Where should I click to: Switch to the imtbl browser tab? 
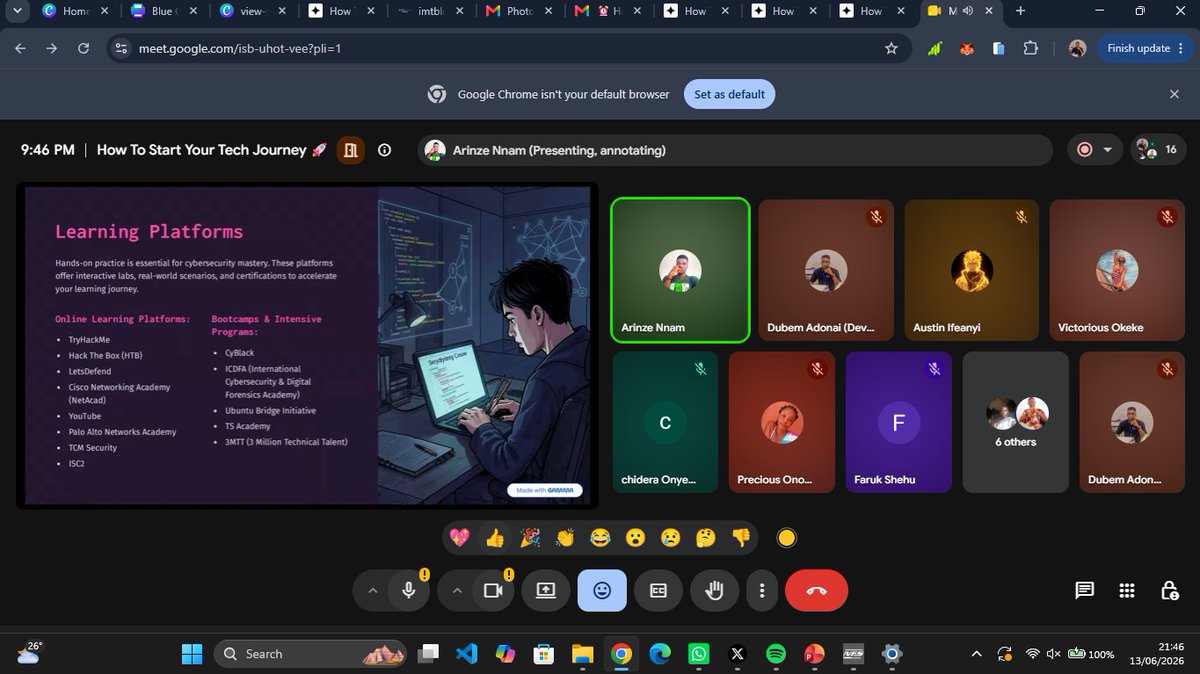(428, 11)
